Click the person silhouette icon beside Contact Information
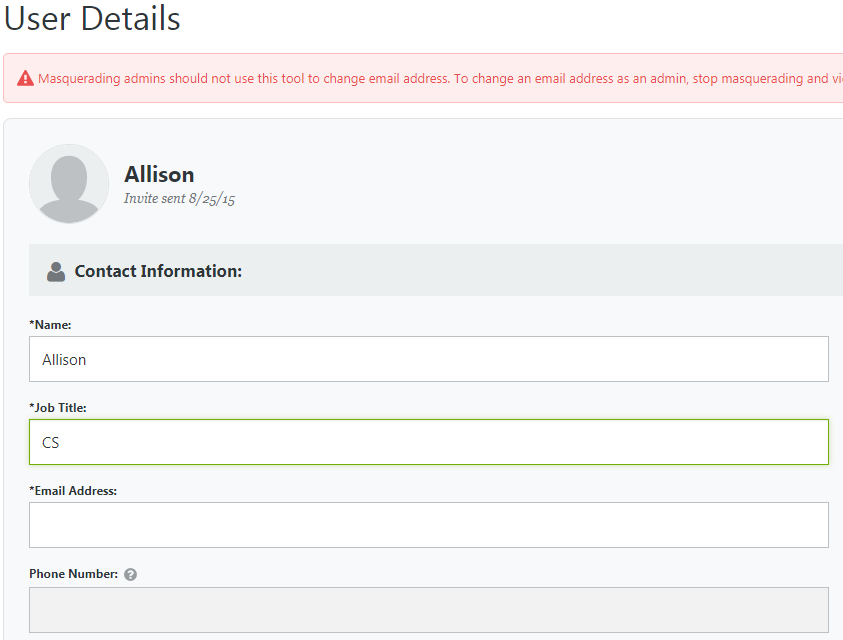Screen dimensions: 843x640 point(56,270)
